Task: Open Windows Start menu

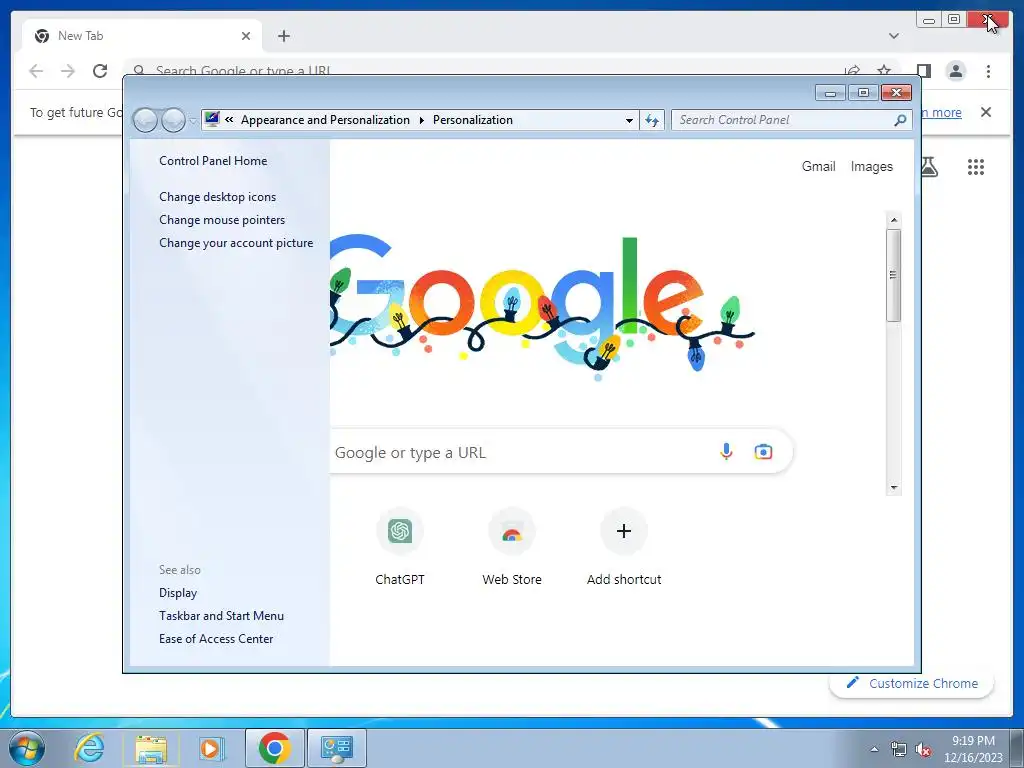Action: click(x=27, y=748)
